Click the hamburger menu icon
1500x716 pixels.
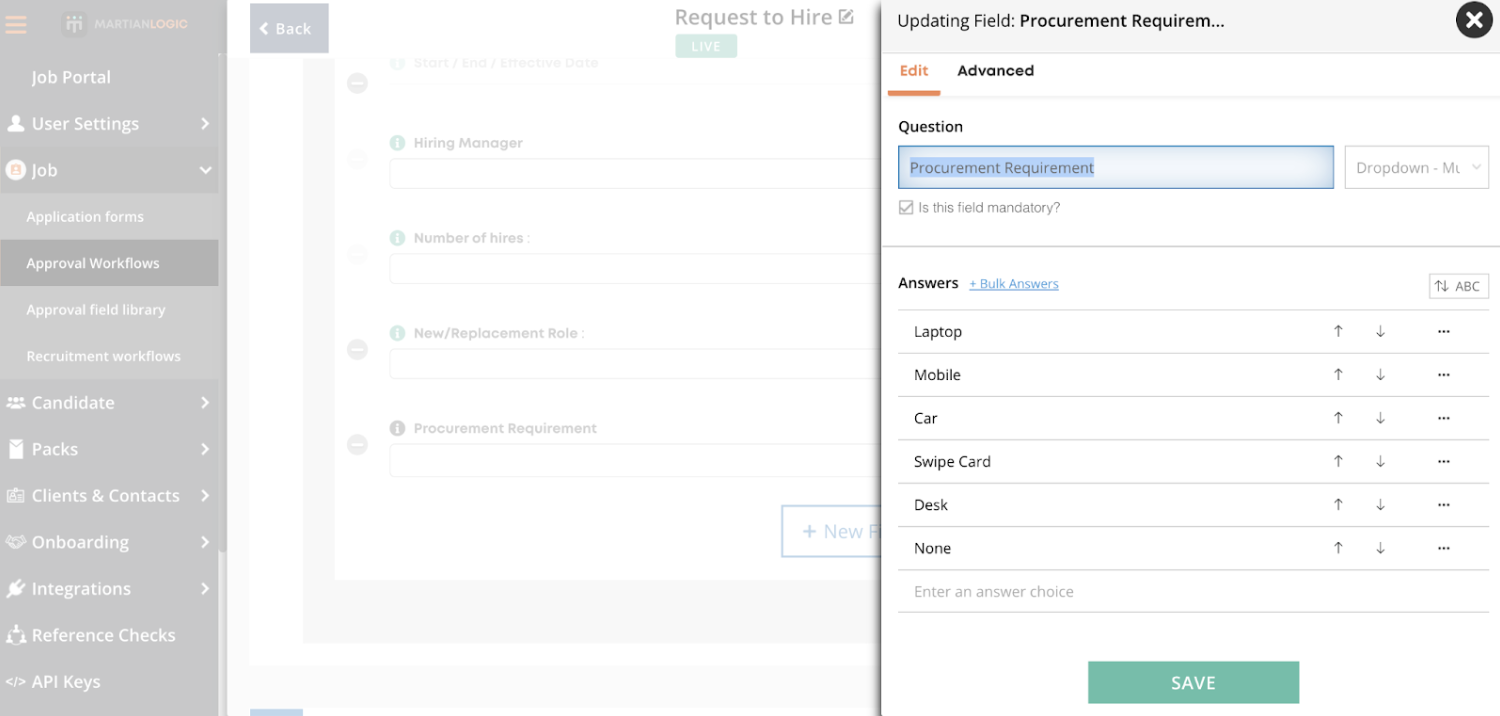click(16, 24)
